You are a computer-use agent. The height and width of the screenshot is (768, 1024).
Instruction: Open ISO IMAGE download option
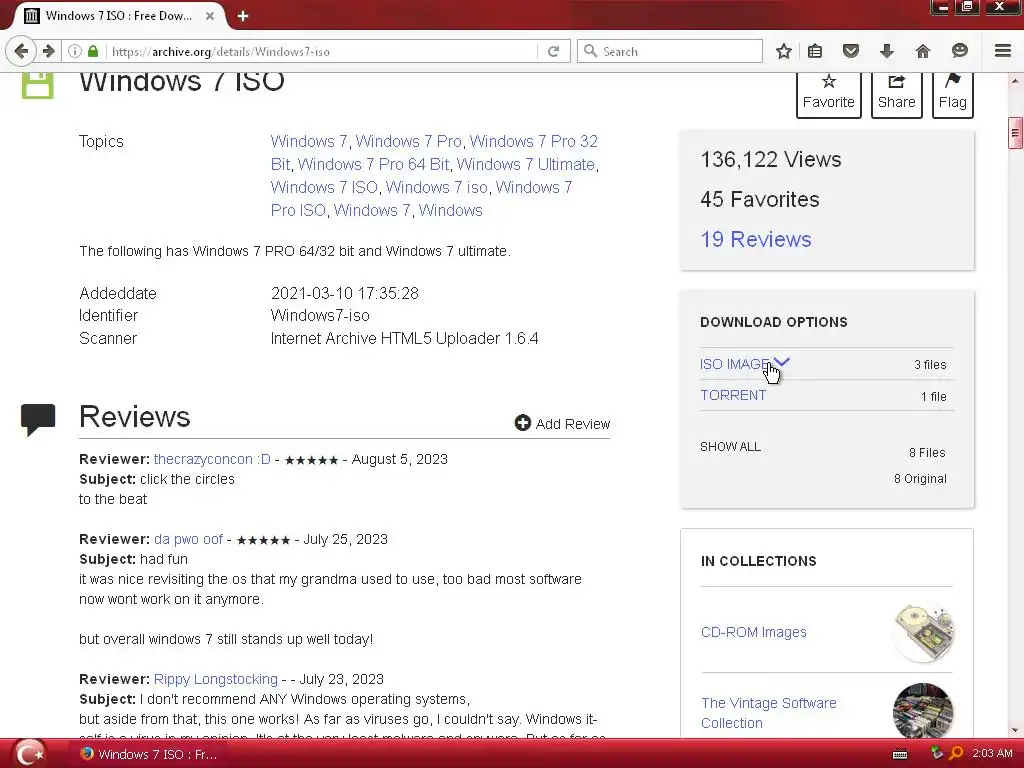pos(735,364)
